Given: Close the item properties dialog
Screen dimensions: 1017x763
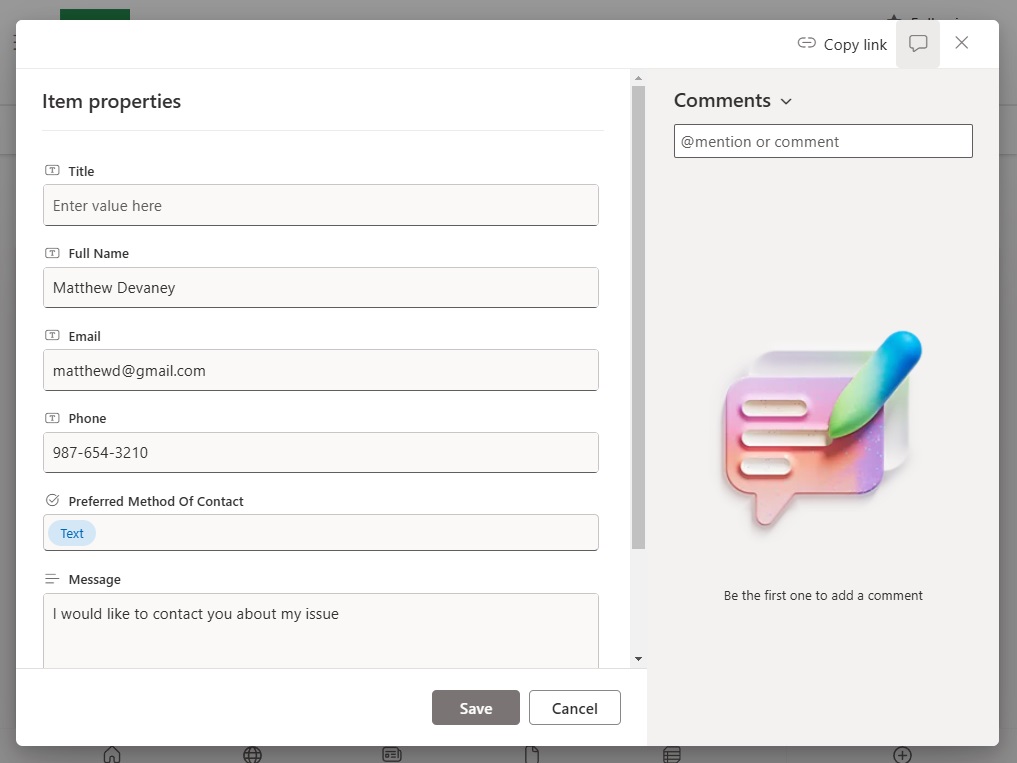Looking at the screenshot, I should coord(962,43).
